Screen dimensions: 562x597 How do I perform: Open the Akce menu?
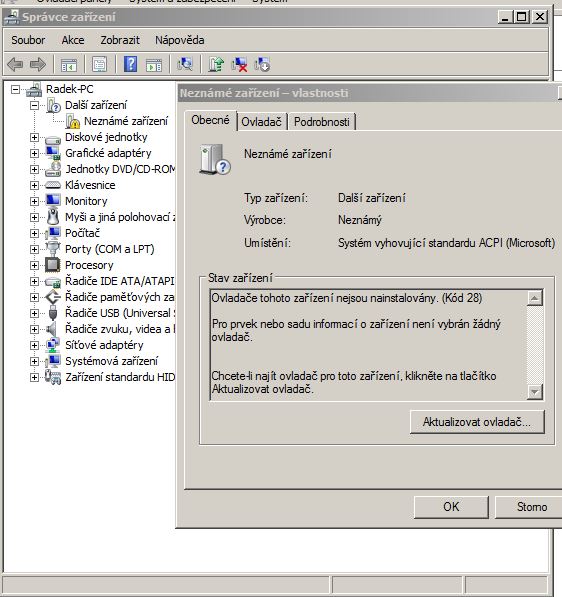click(73, 40)
